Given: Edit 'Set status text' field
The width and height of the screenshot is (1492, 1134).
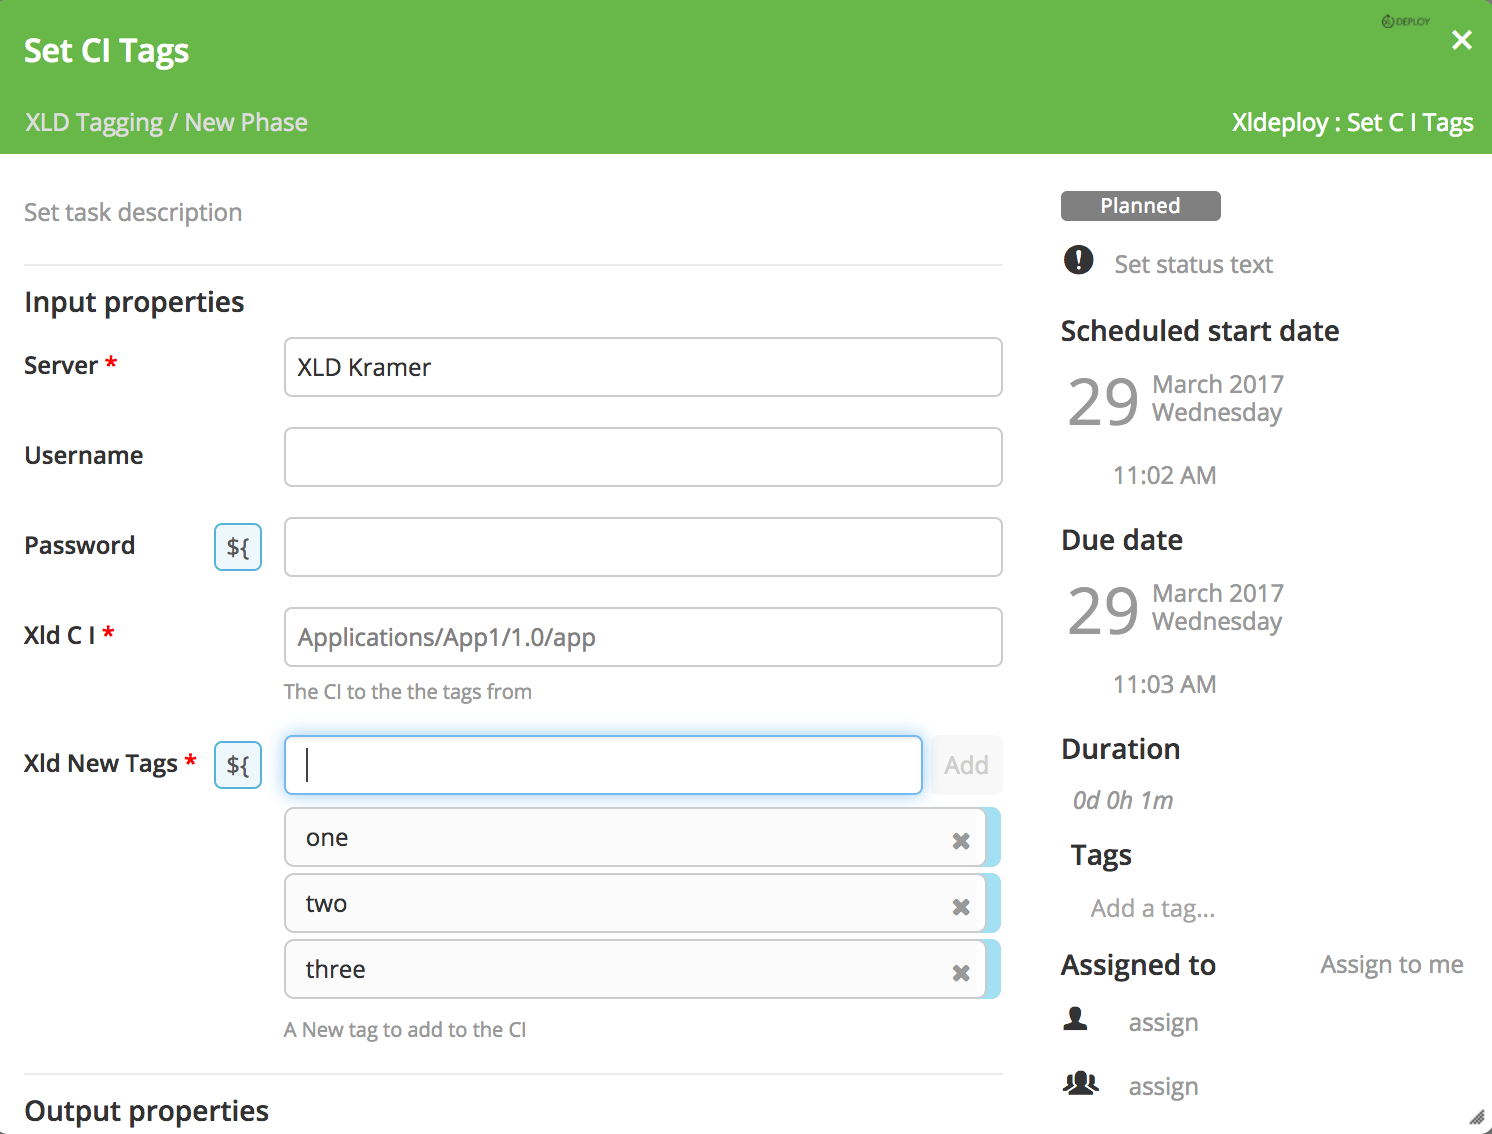Looking at the screenshot, I should (x=1193, y=264).
